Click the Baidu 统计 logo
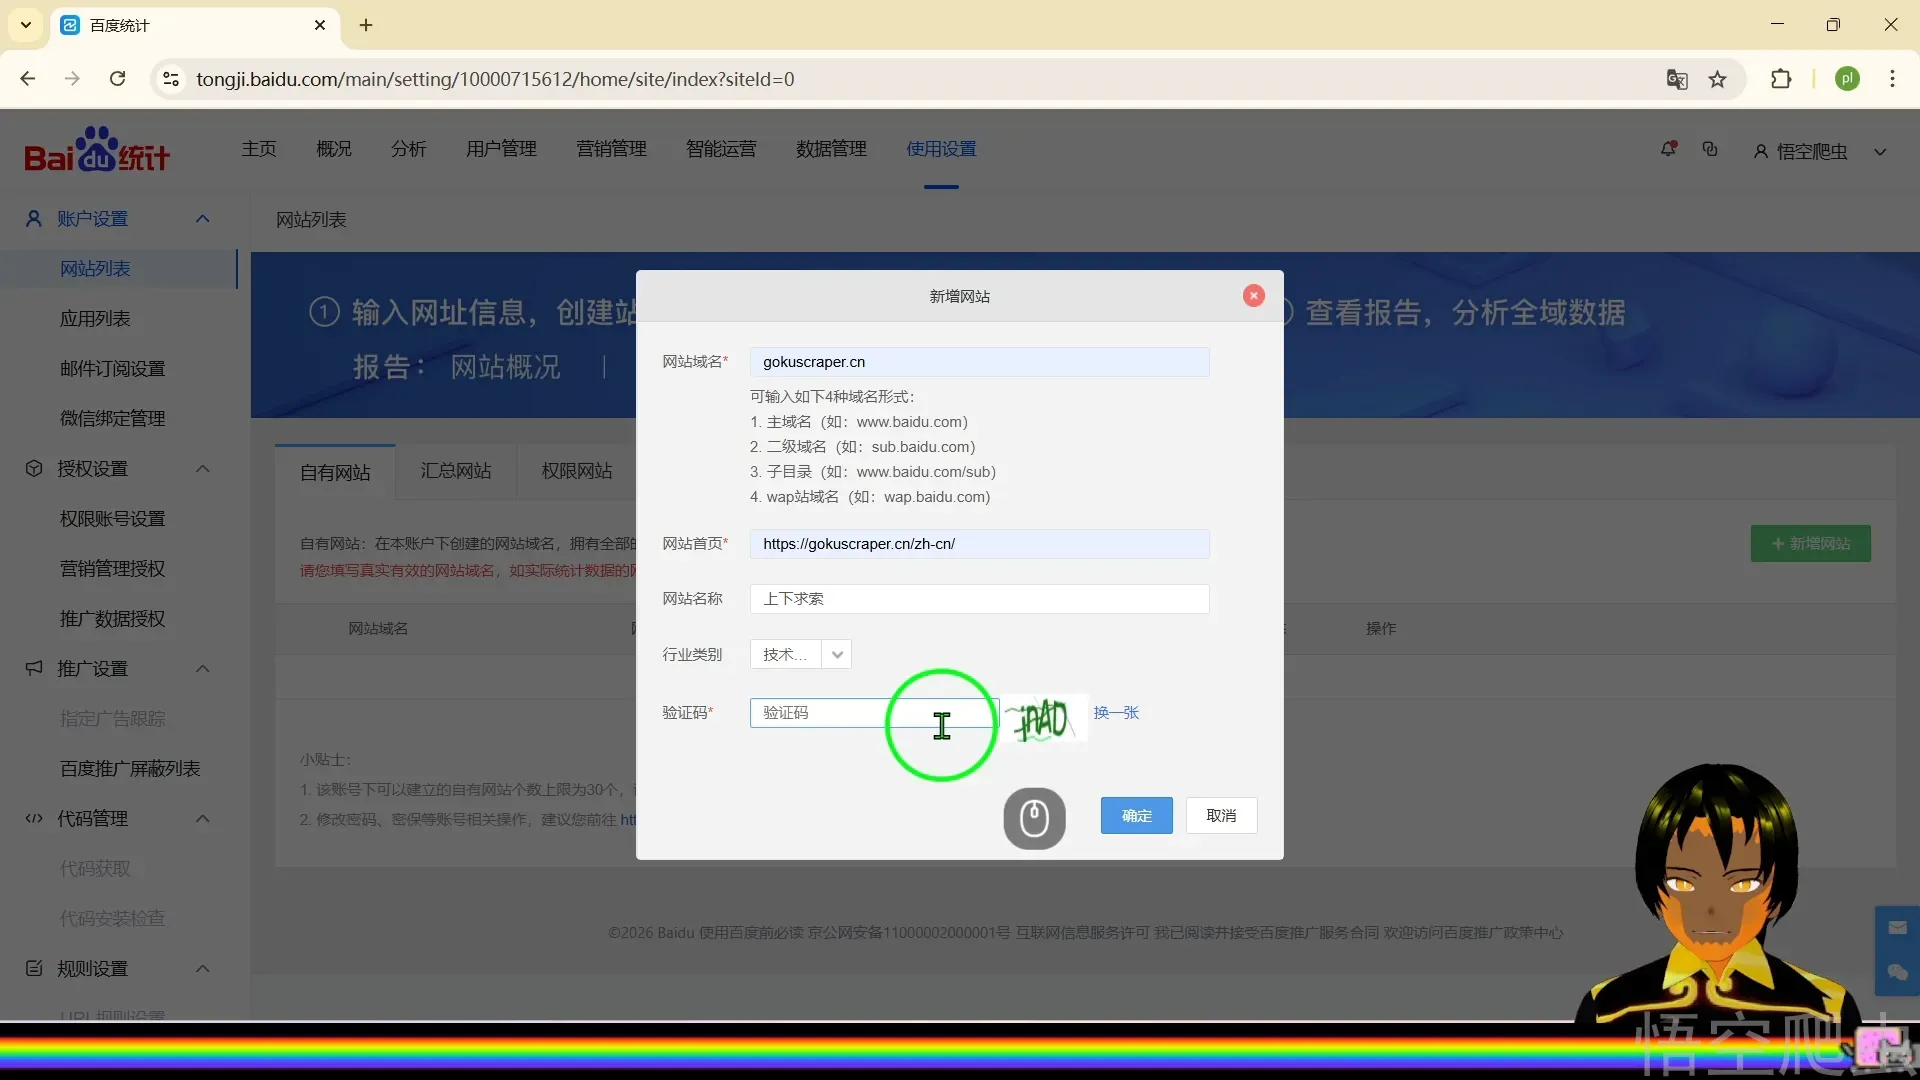Viewport: 1920px width, 1080px height. click(97, 150)
